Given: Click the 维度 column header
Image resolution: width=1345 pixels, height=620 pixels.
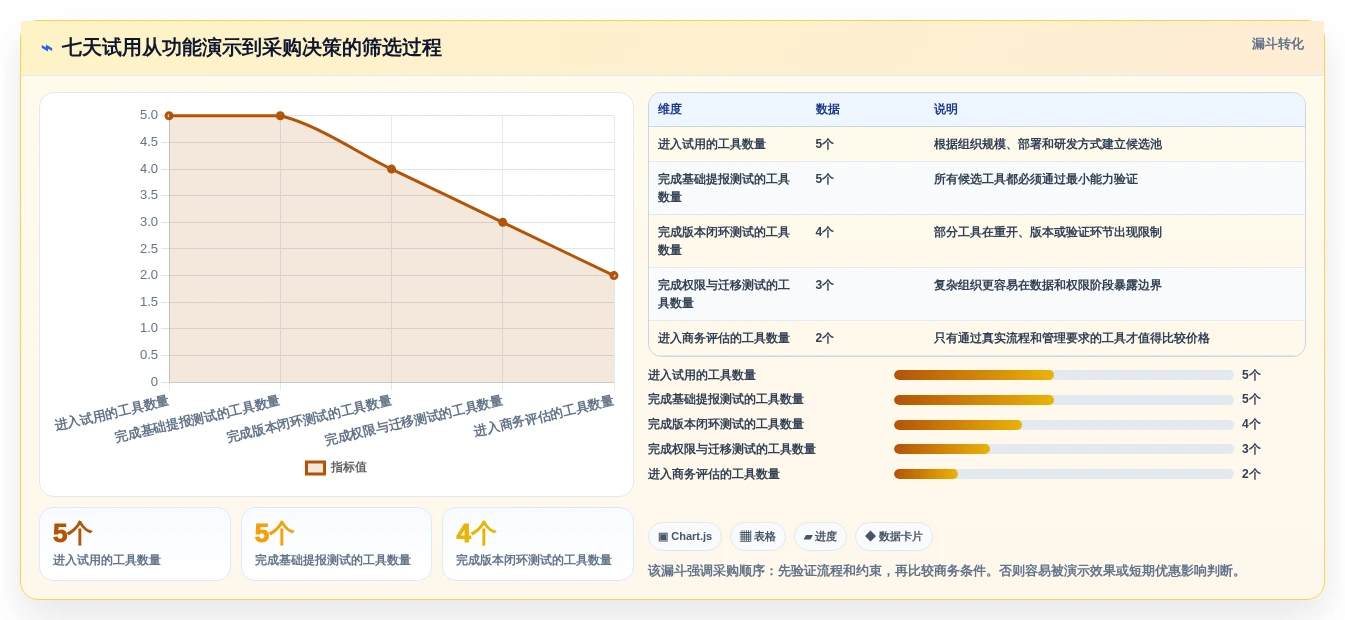Looking at the screenshot, I should click(x=670, y=109).
